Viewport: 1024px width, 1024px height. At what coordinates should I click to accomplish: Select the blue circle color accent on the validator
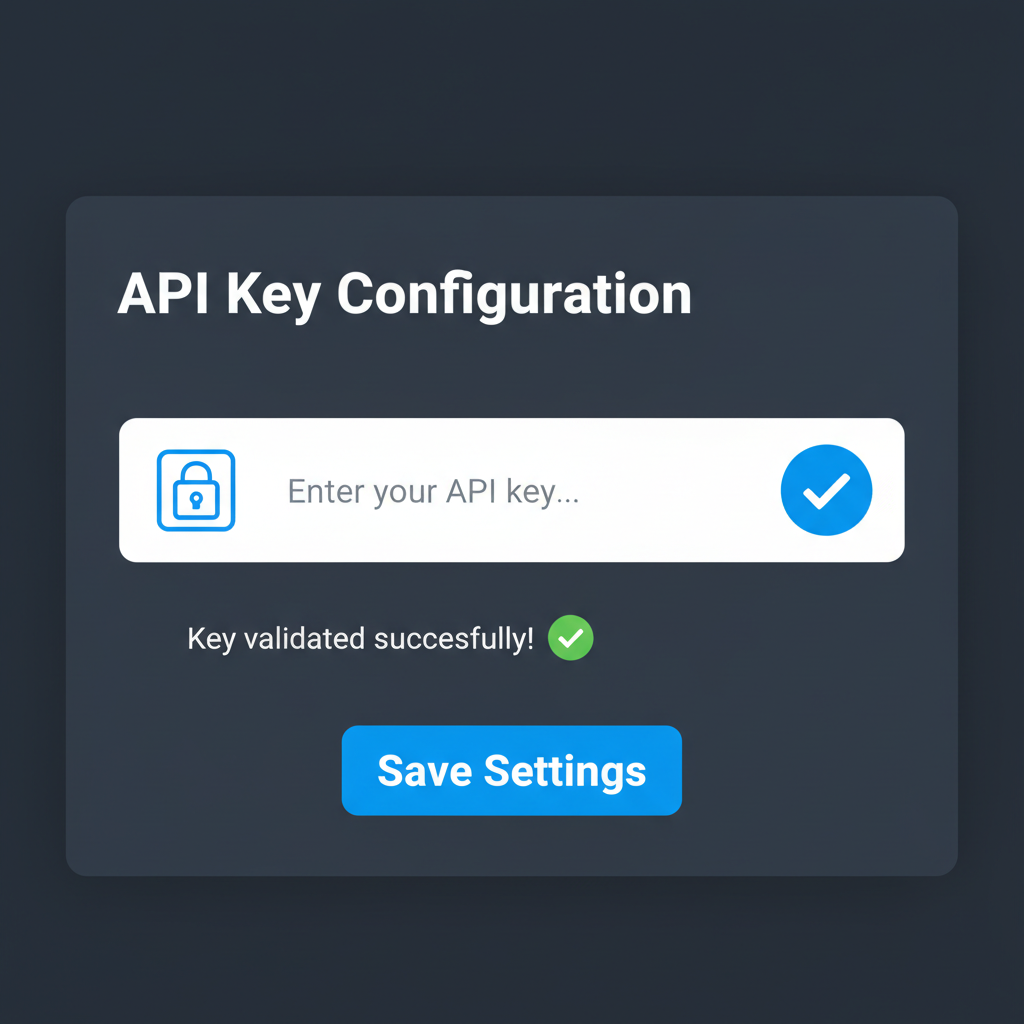[x=826, y=490]
